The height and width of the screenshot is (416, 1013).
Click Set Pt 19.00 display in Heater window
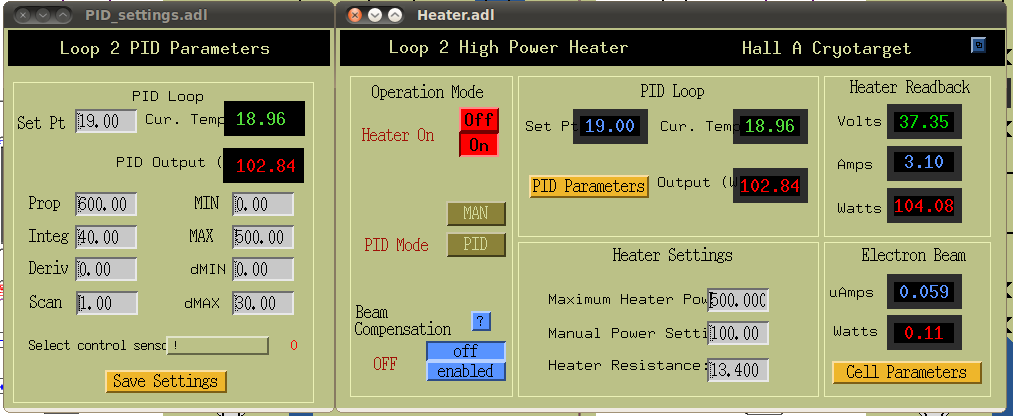tap(610, 126)
